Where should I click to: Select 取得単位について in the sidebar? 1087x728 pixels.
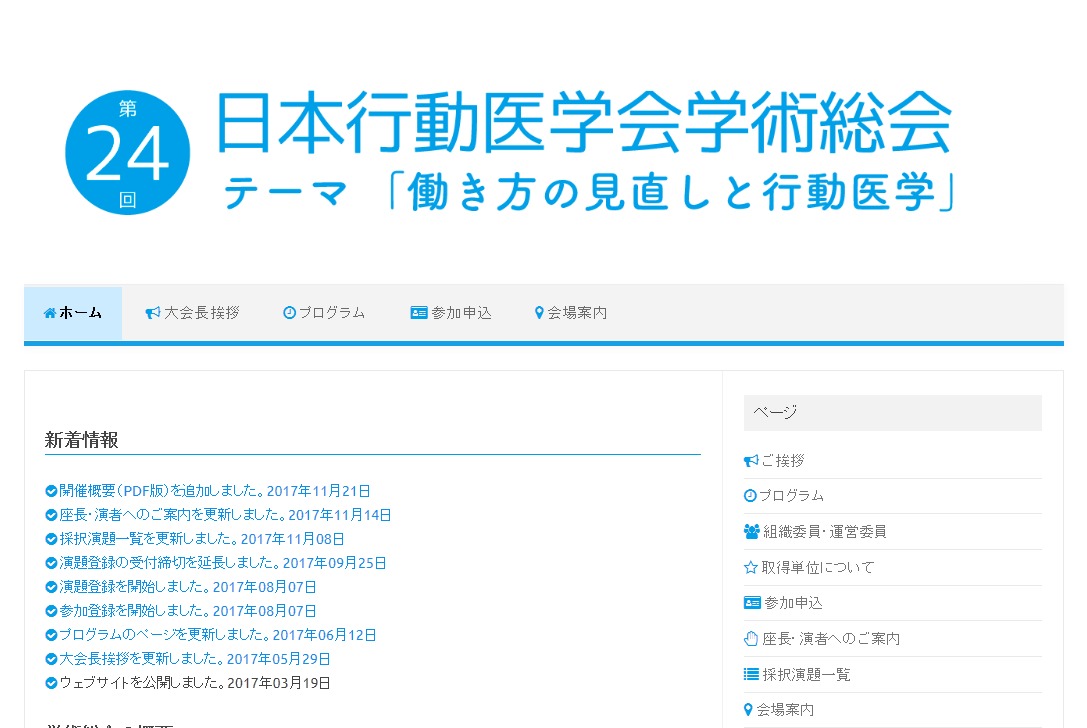(818, 568)
